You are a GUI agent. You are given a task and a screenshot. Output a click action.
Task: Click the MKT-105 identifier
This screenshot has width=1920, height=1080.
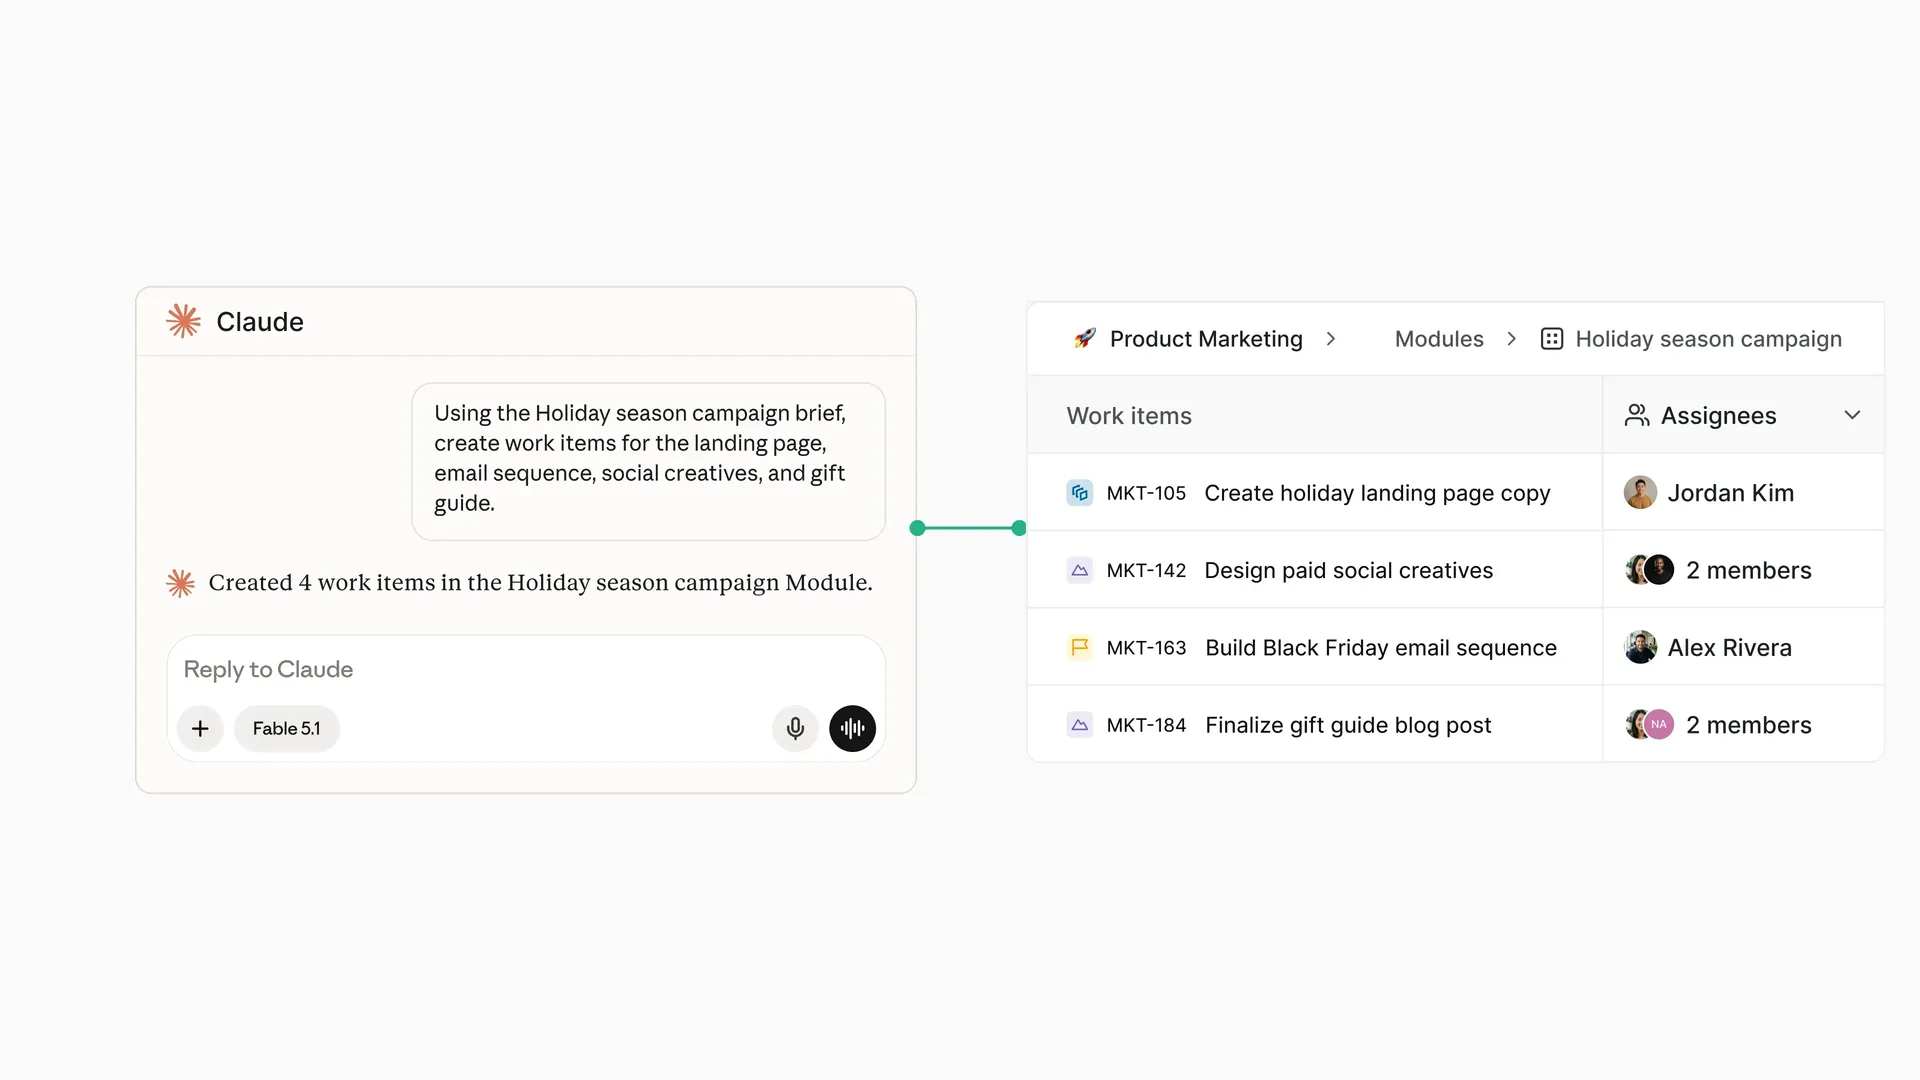pos(1146,493)
